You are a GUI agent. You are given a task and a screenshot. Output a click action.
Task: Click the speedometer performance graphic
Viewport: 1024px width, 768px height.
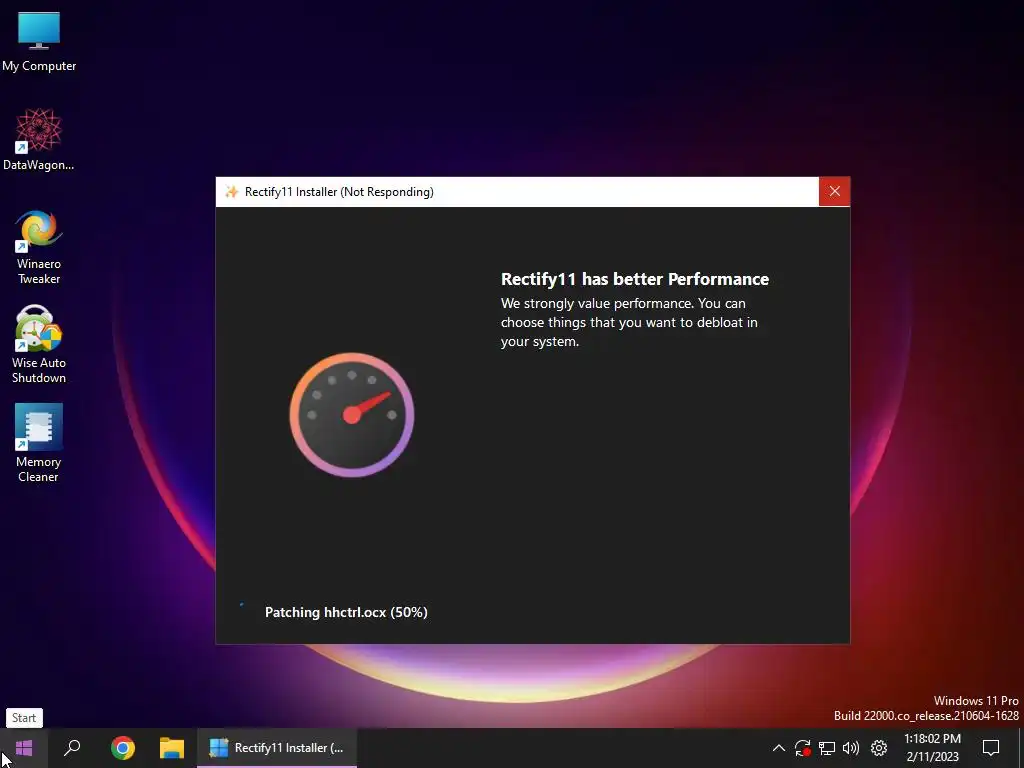pyautogui.click(x=352, y=415)
